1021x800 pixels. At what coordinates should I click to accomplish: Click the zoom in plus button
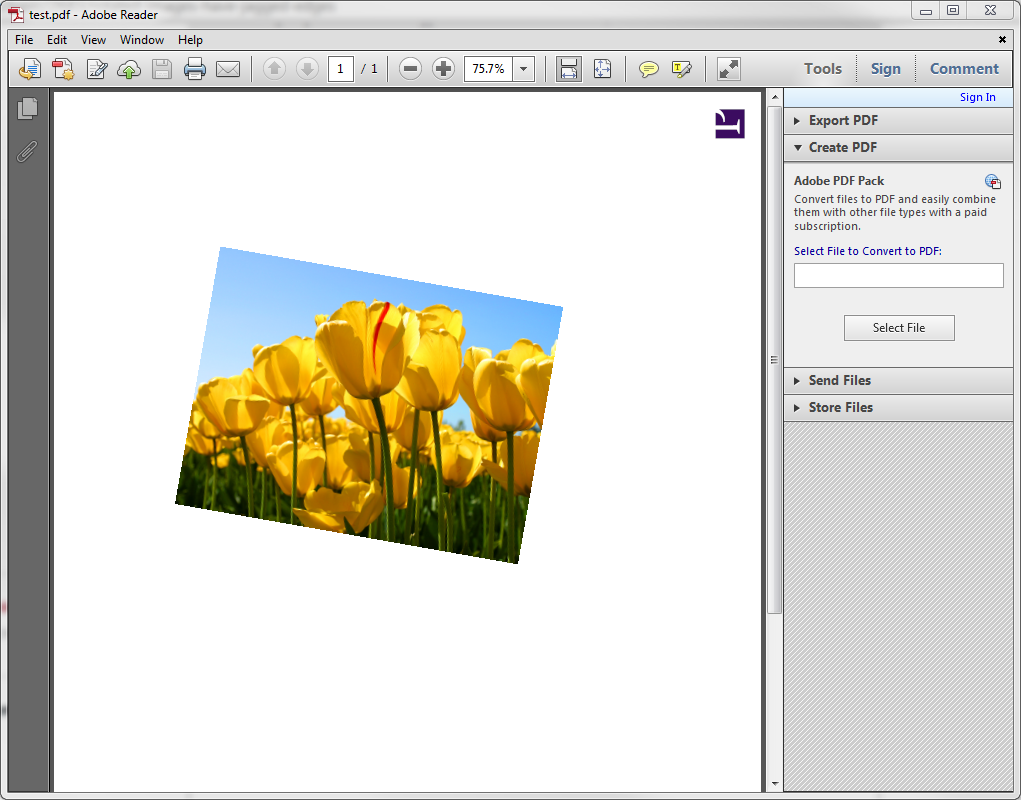click(443, 69)
